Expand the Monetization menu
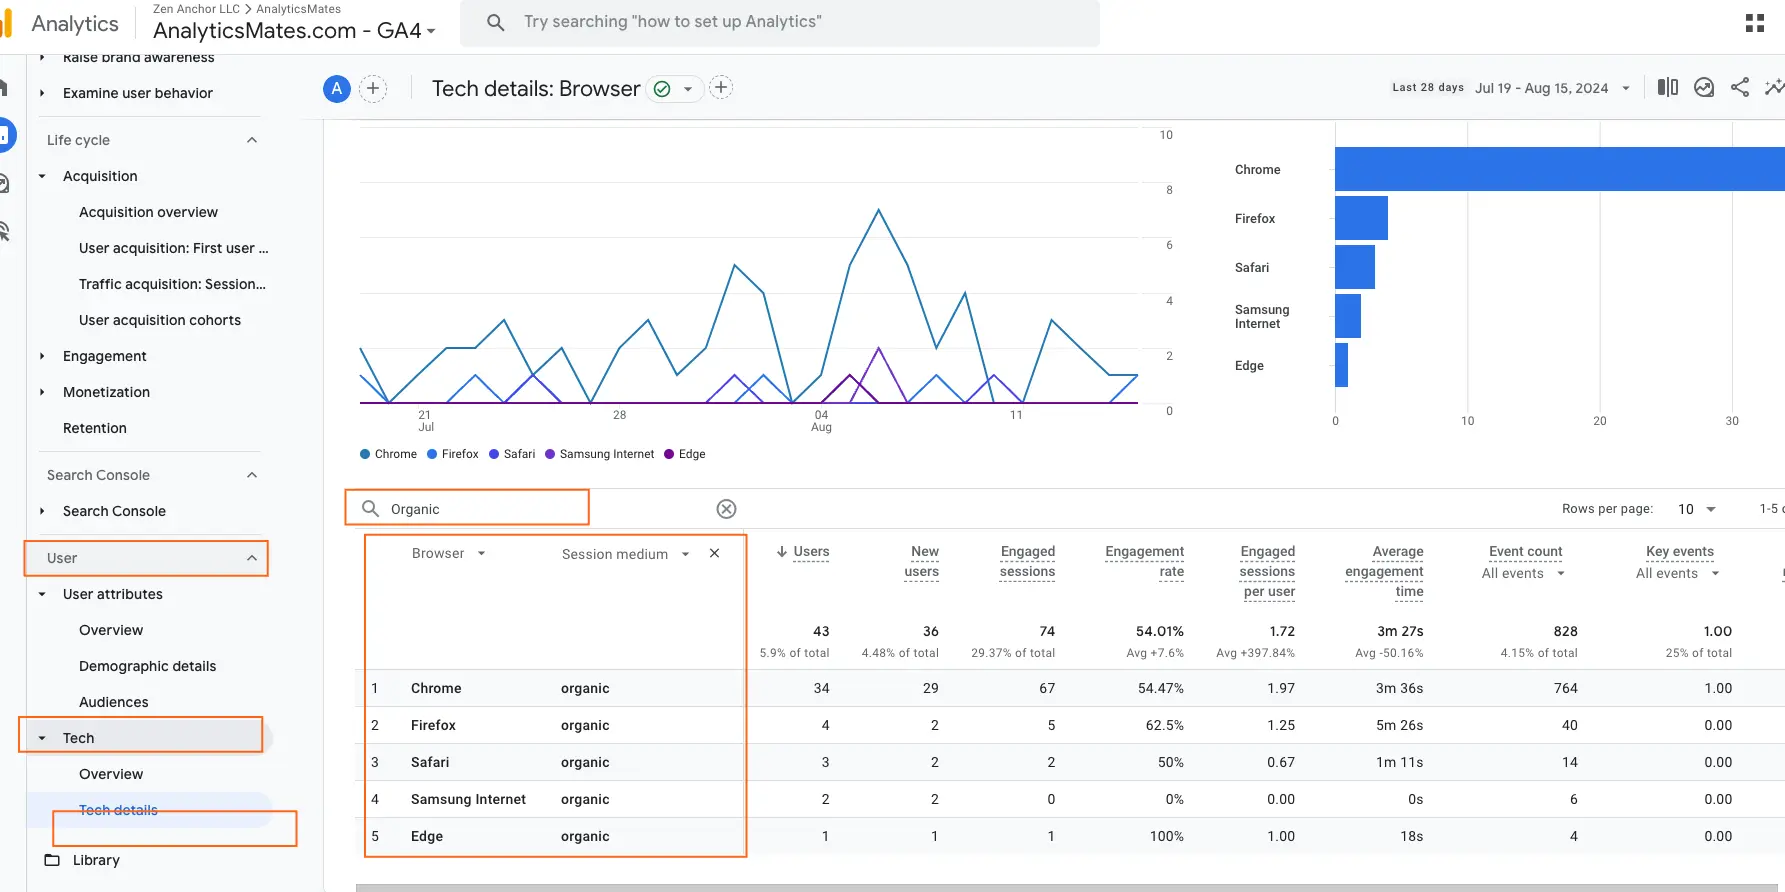The width and height of the screenshot is (1785, 892). tap(42, 392)
